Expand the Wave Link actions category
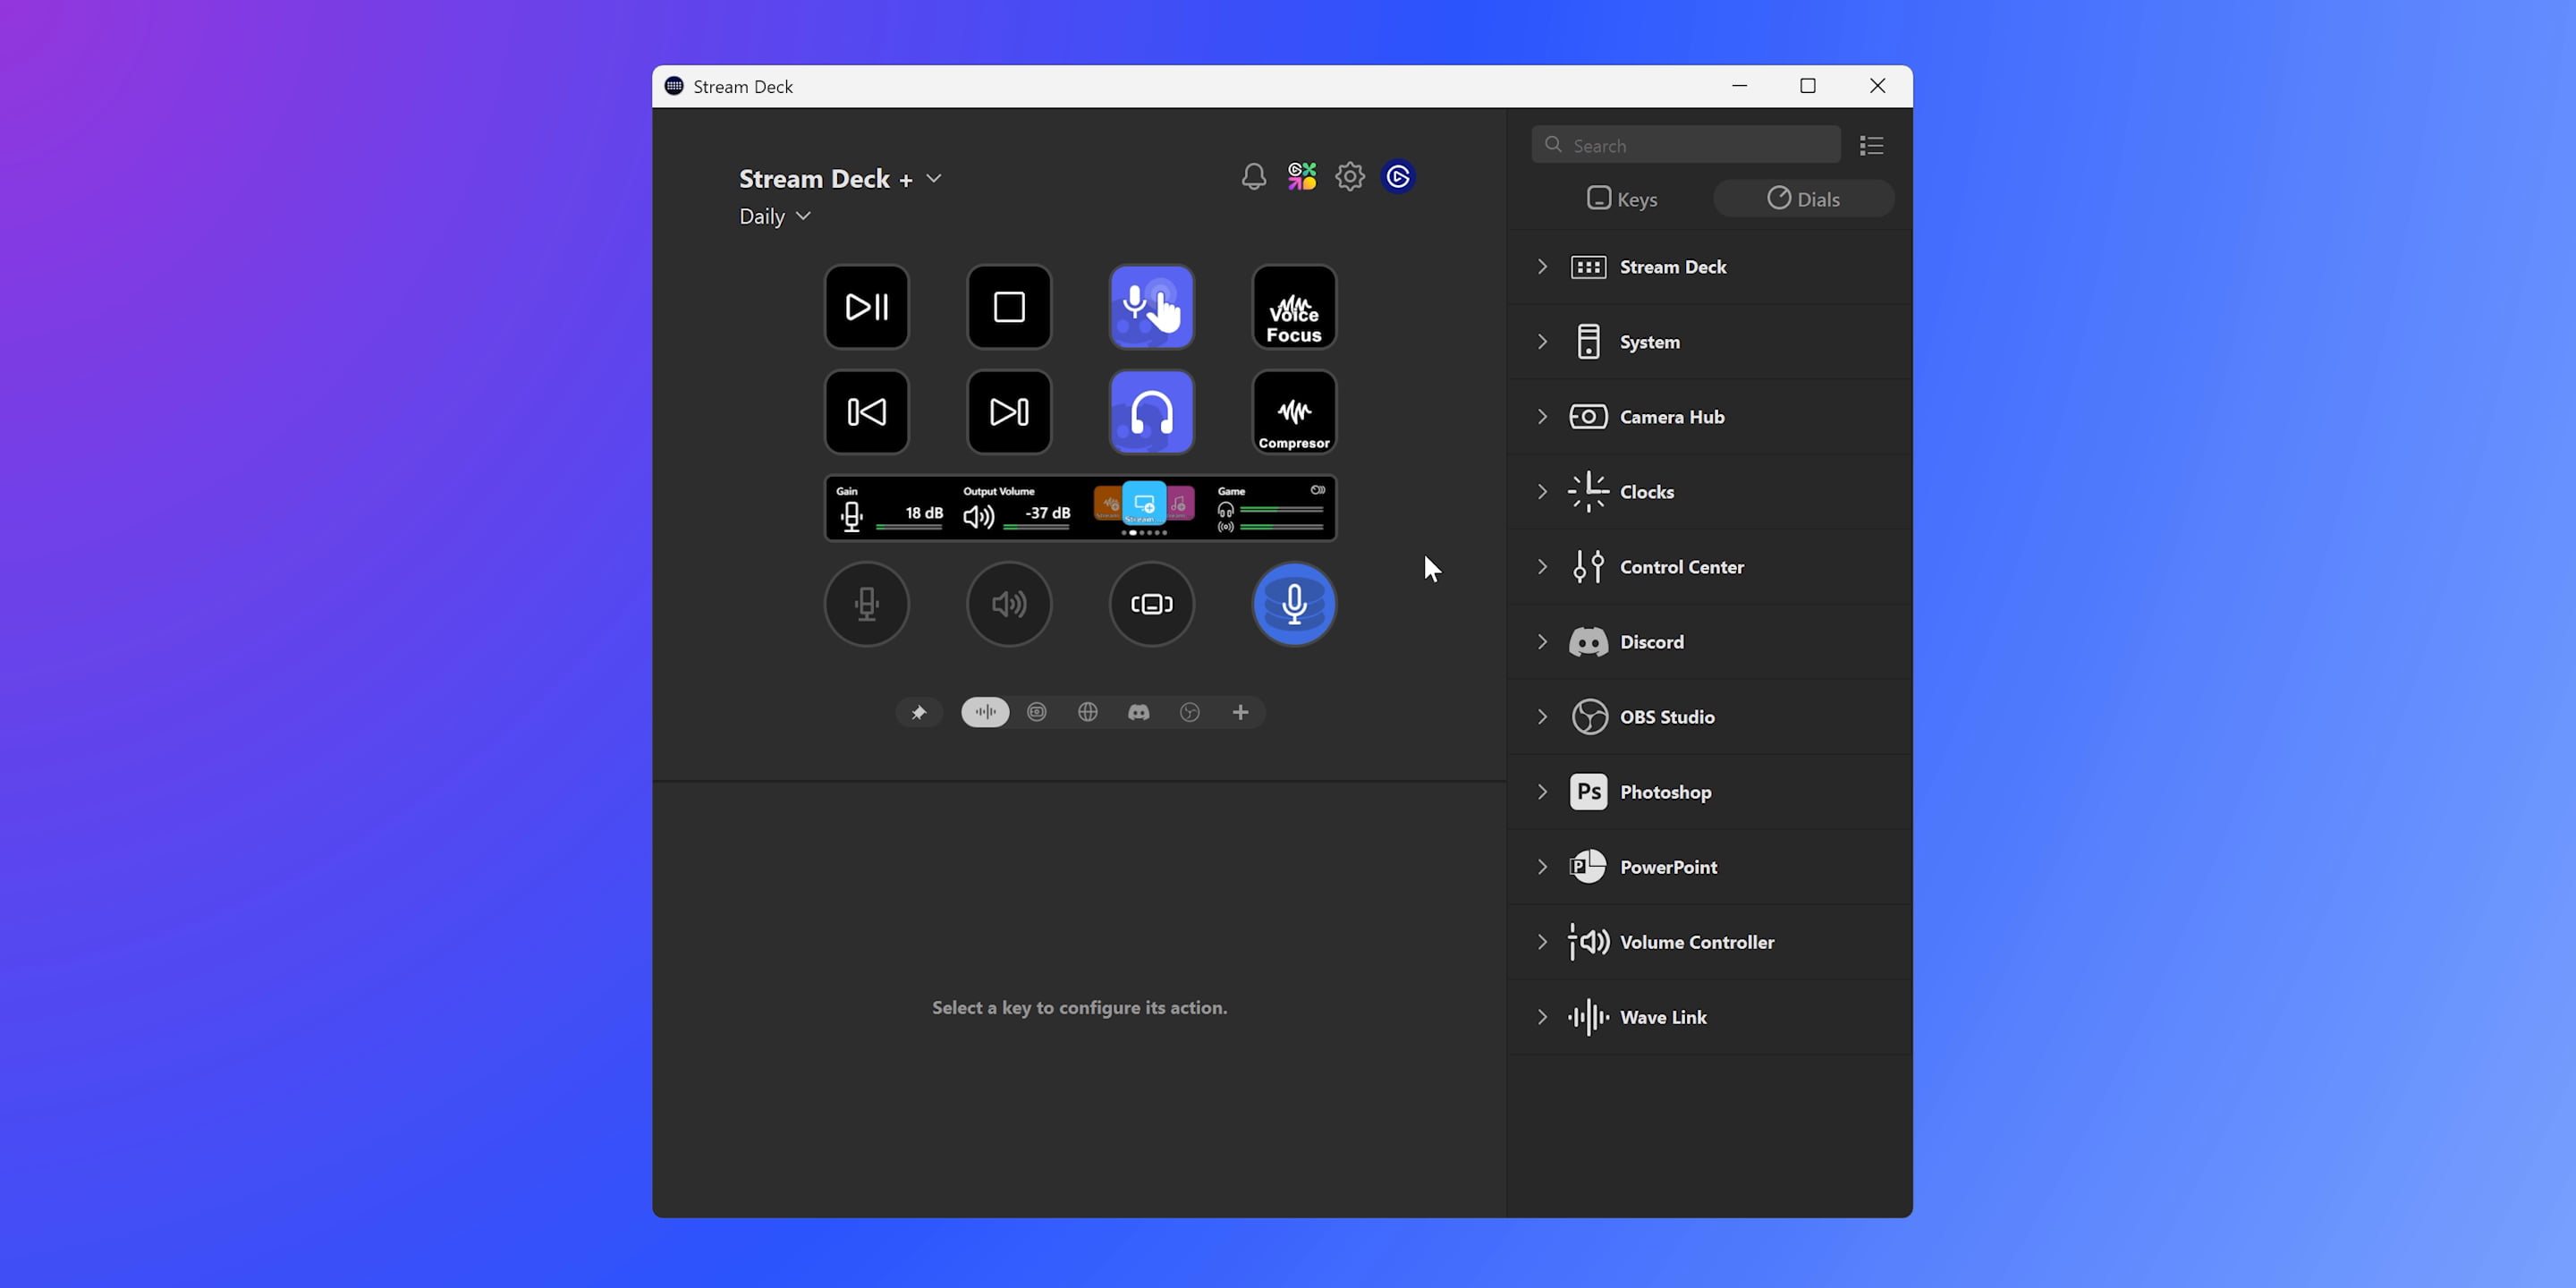The image size is (2576, 1288). pyautogui.click(x=1541, y=1017)
